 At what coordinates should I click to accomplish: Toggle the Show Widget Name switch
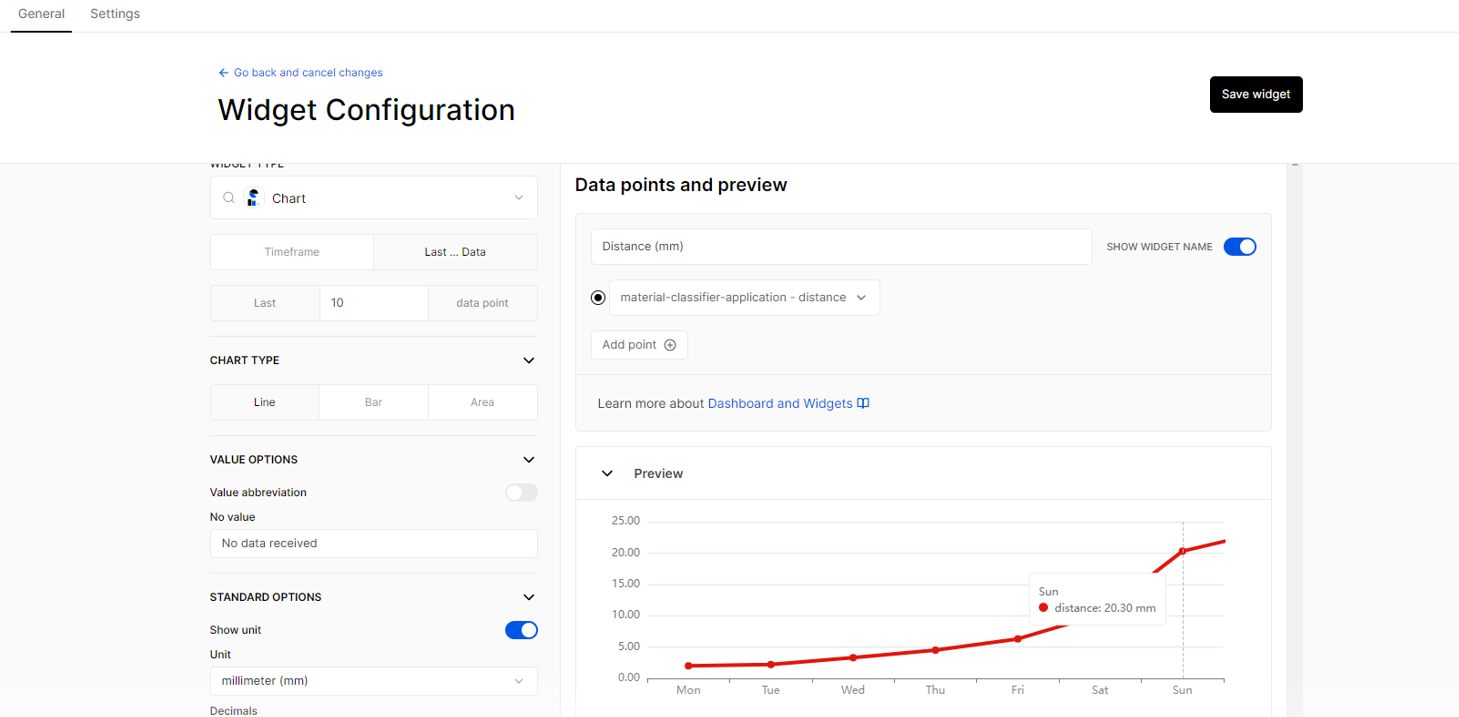coord(1240,247)
